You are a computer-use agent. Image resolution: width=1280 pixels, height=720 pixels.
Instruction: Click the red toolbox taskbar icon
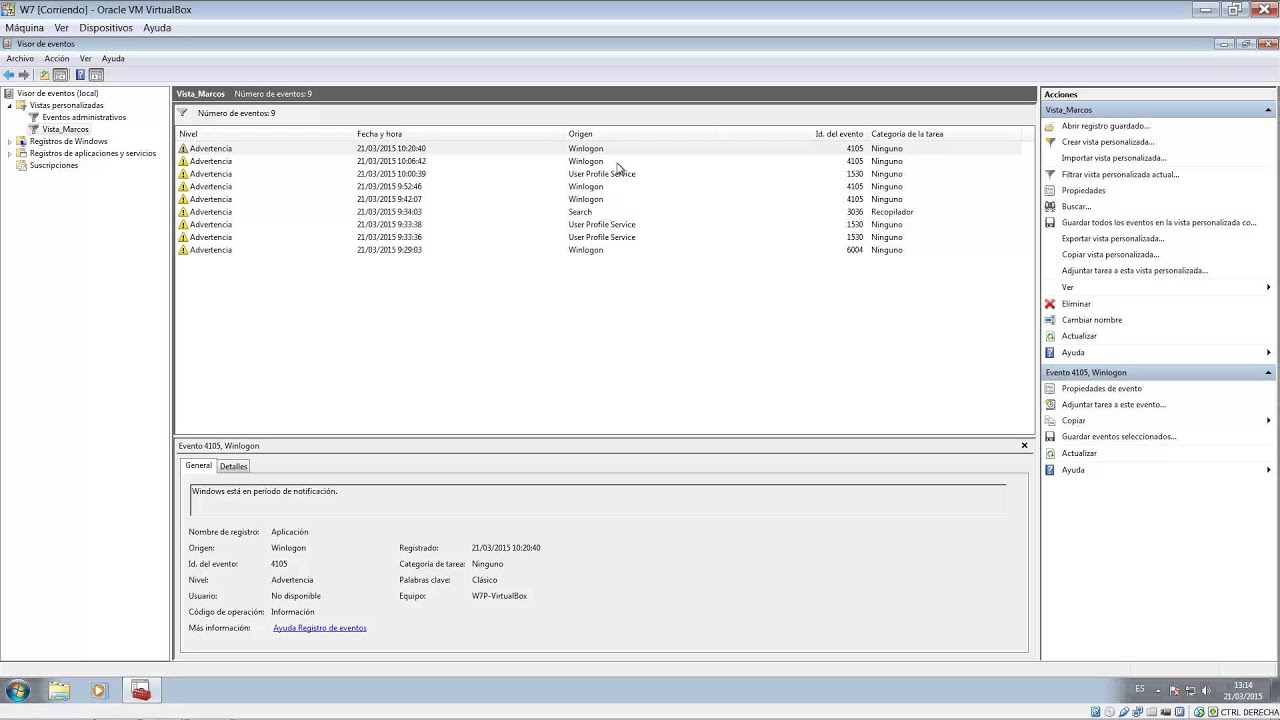[x=141, y=691]
